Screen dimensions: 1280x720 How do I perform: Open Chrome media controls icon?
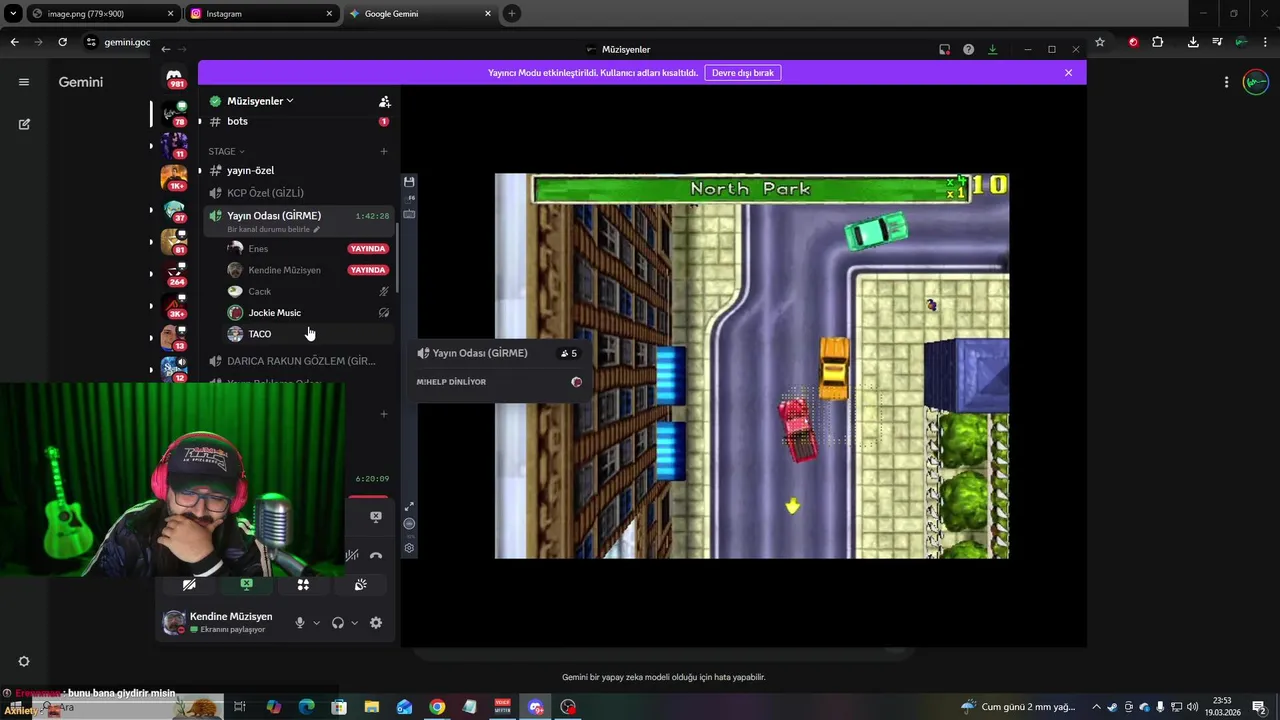(1217, 42)
